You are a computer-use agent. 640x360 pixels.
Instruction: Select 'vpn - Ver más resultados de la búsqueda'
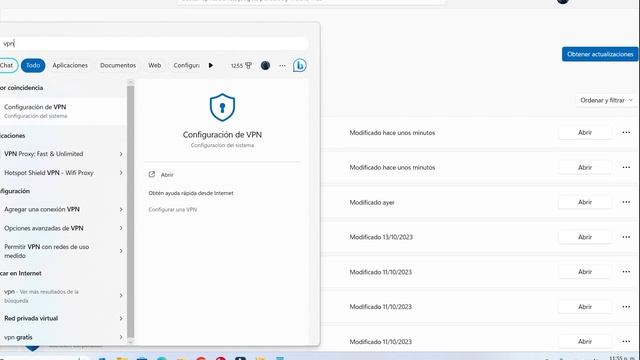pyautogui.click(x=63, y=296)
